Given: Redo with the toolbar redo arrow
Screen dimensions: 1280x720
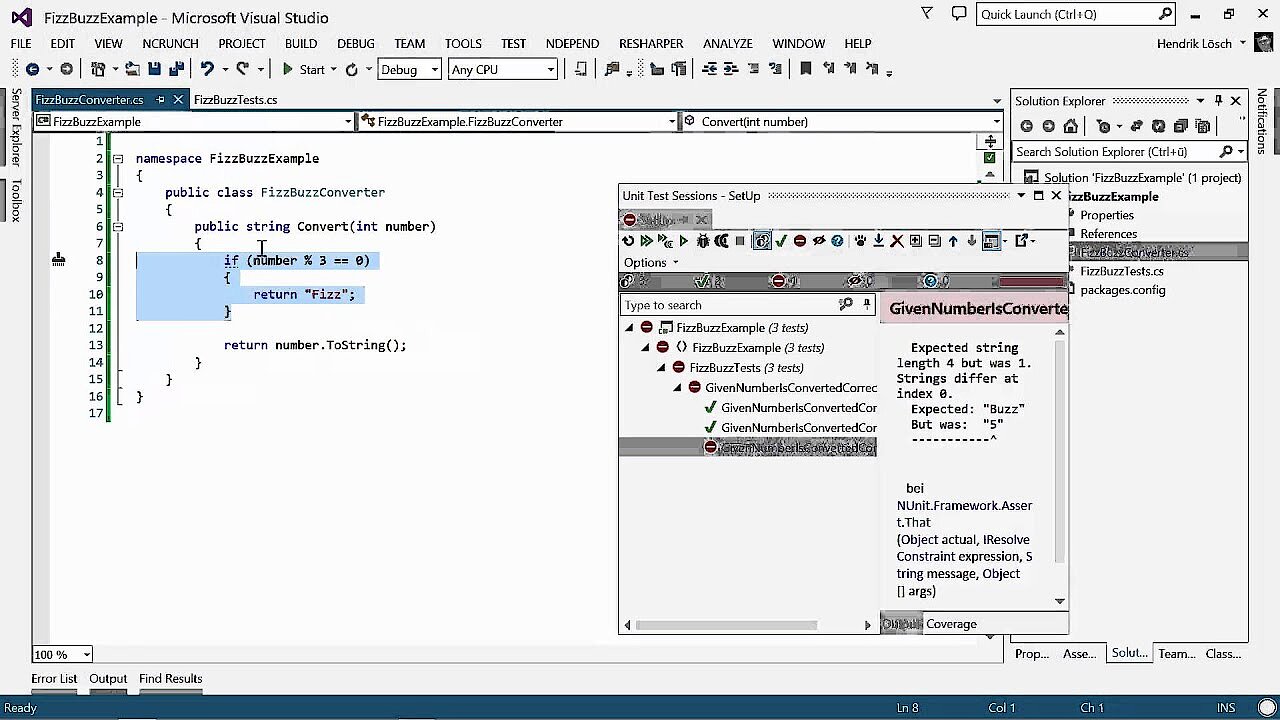Looking at the screenshot, I should click(x=242, y=69).
